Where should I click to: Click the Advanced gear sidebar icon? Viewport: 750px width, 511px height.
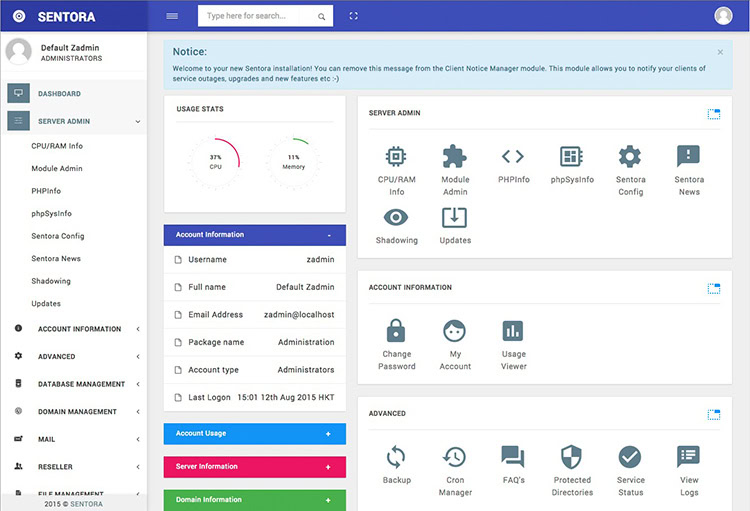[18, 355]
